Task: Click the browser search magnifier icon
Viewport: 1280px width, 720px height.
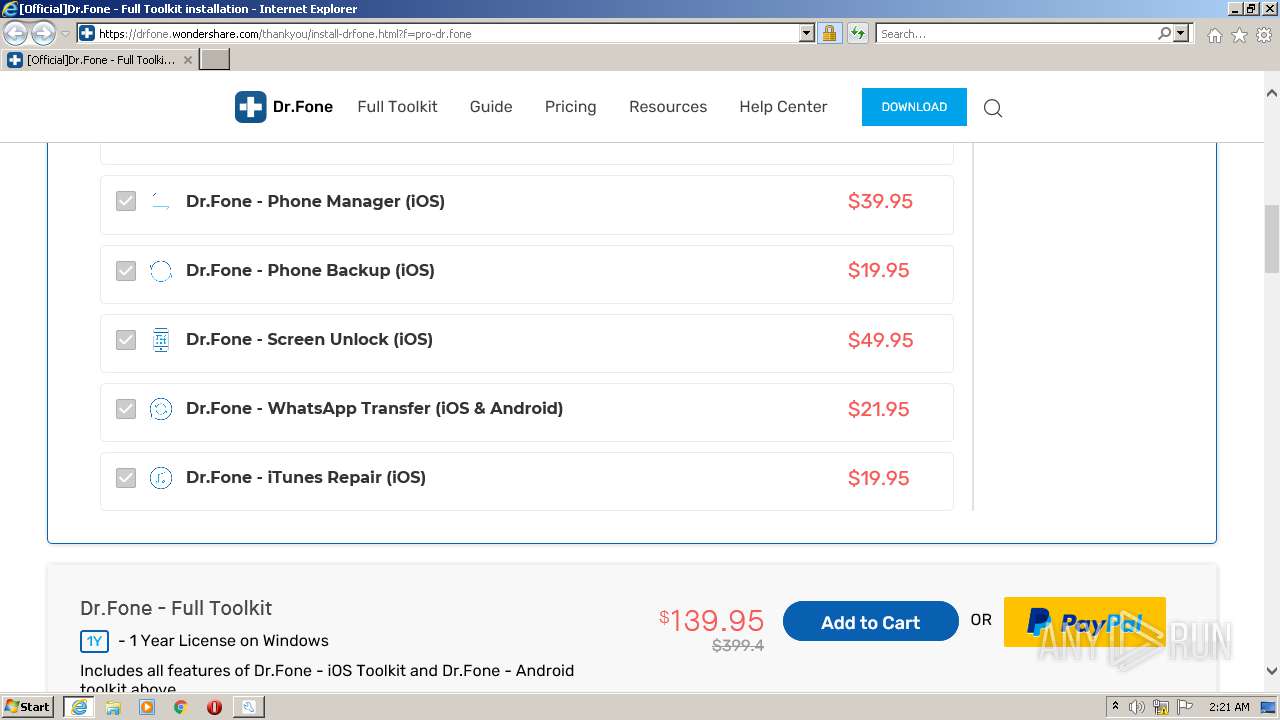Action: coord(1164,33)
